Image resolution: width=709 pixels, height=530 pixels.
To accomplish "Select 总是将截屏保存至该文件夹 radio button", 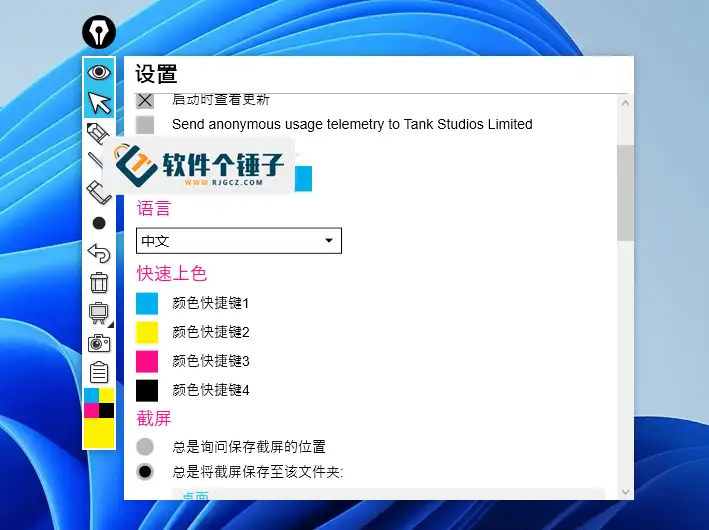I will coord(145,472).
